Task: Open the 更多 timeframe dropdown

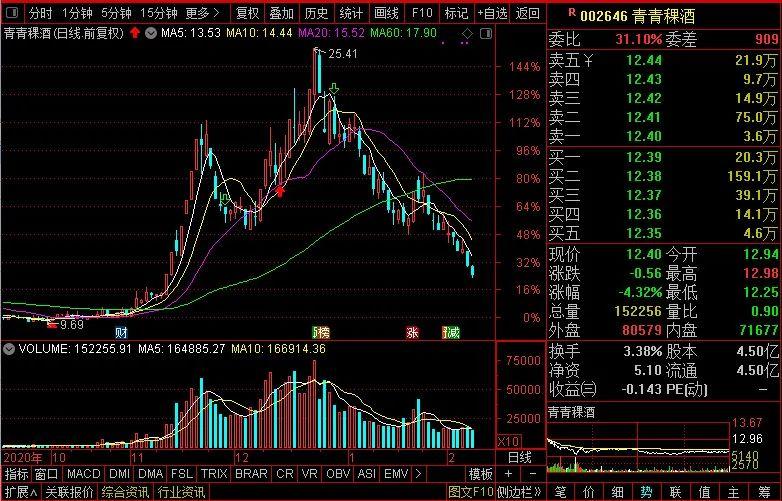Action: [x=203, y=13]
